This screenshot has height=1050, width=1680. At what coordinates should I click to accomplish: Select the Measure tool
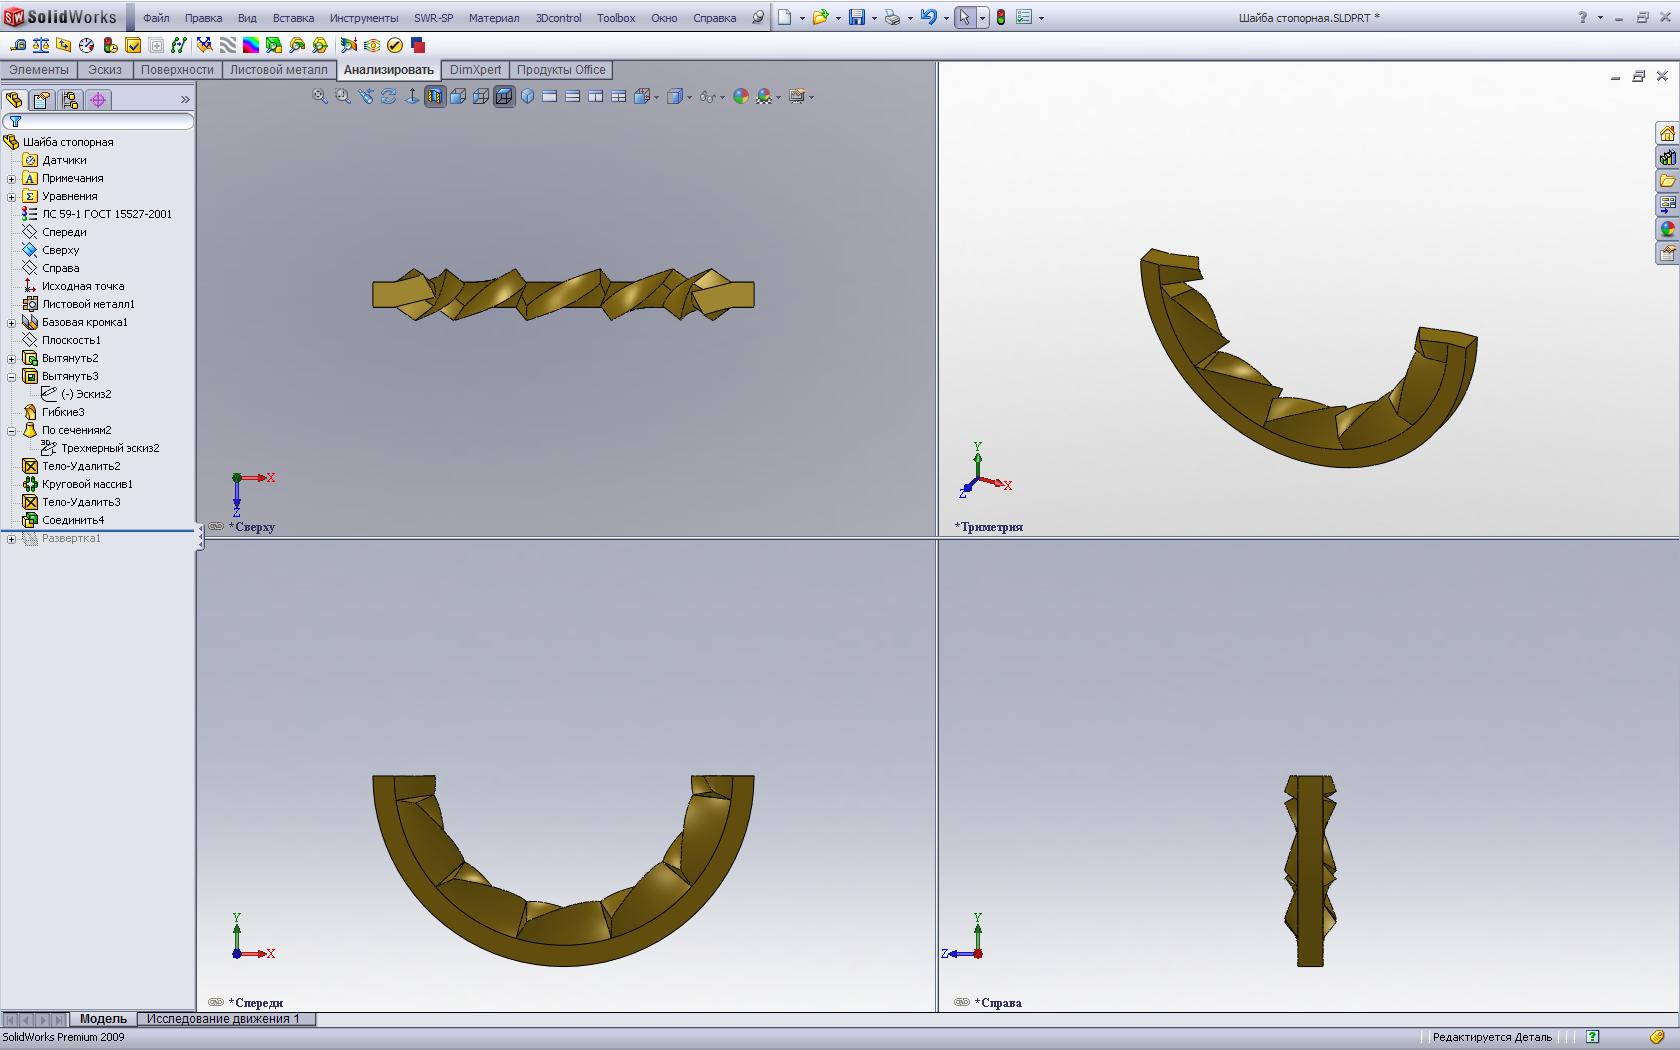coord(18,45)
